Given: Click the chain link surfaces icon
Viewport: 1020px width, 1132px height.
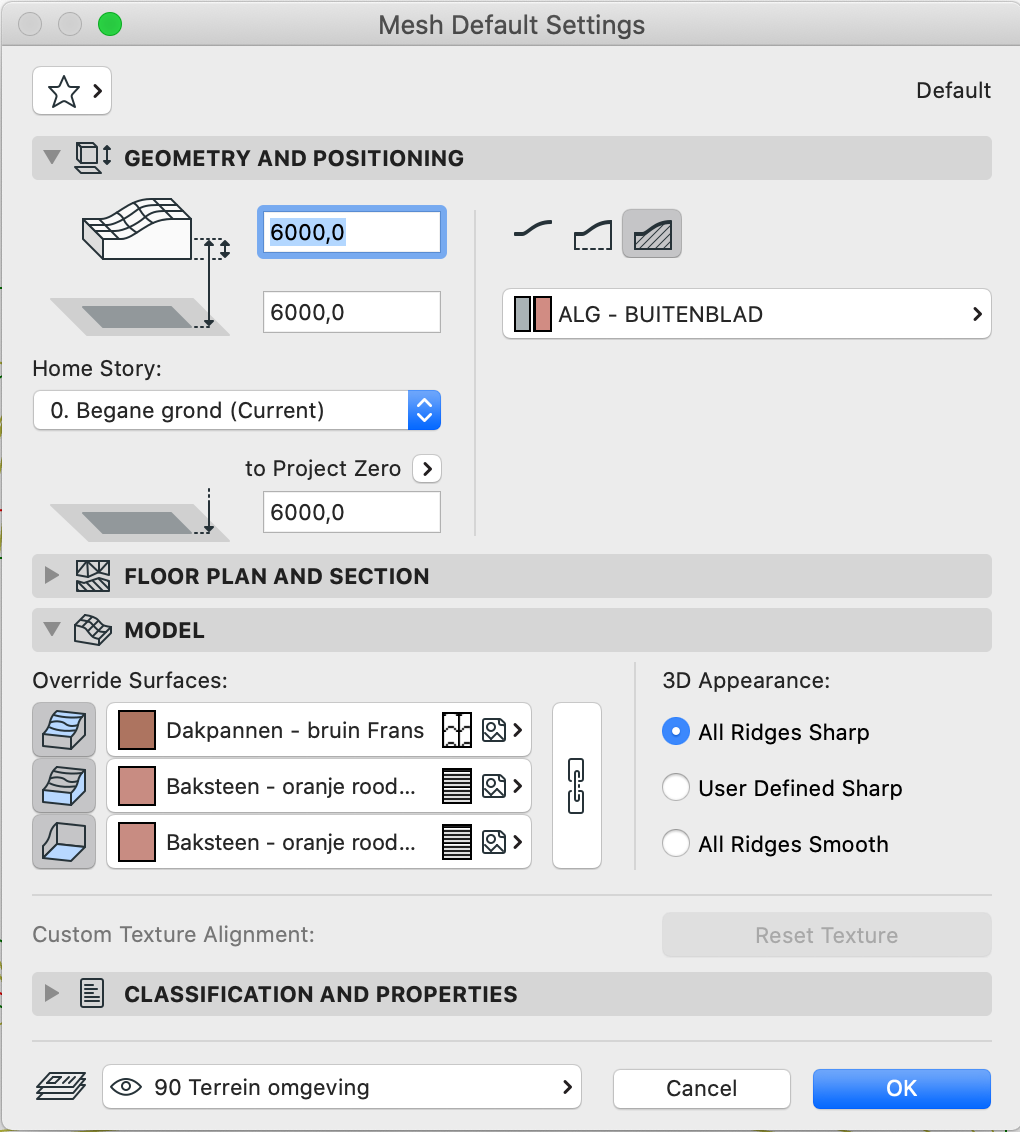Looking at the screenshot, I should (576, 785).
